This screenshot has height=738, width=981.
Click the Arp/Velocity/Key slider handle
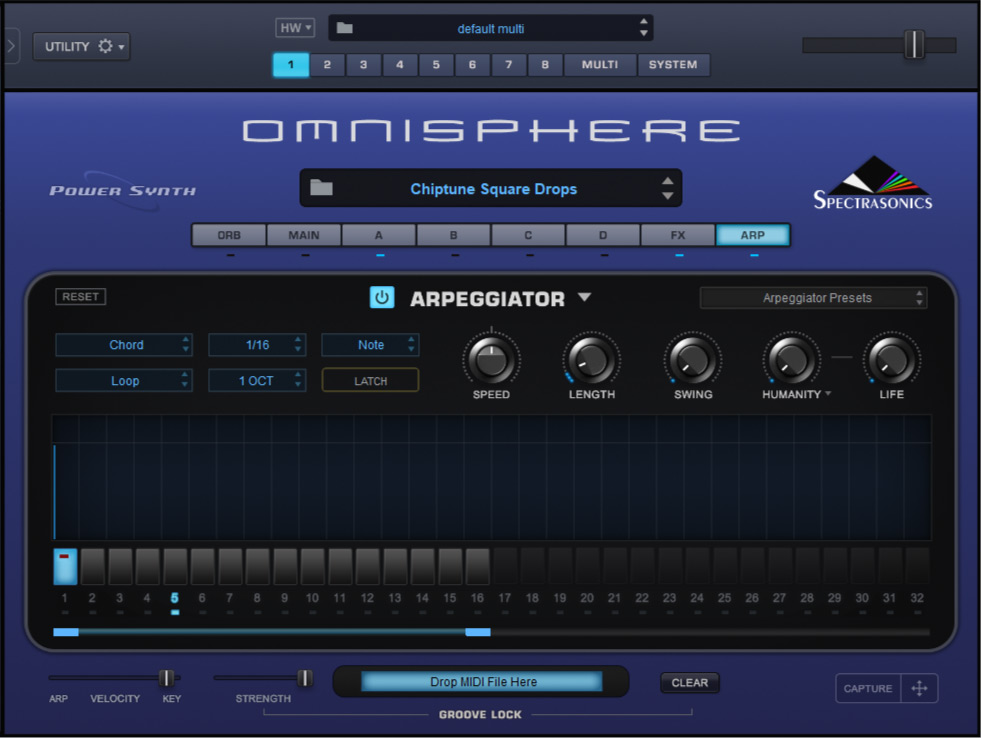click(166, 678)
